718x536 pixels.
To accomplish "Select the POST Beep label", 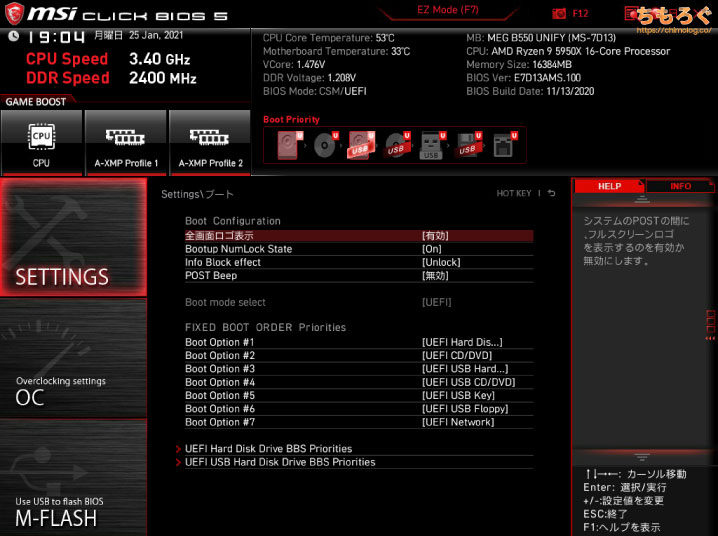I will click(211, 276).
